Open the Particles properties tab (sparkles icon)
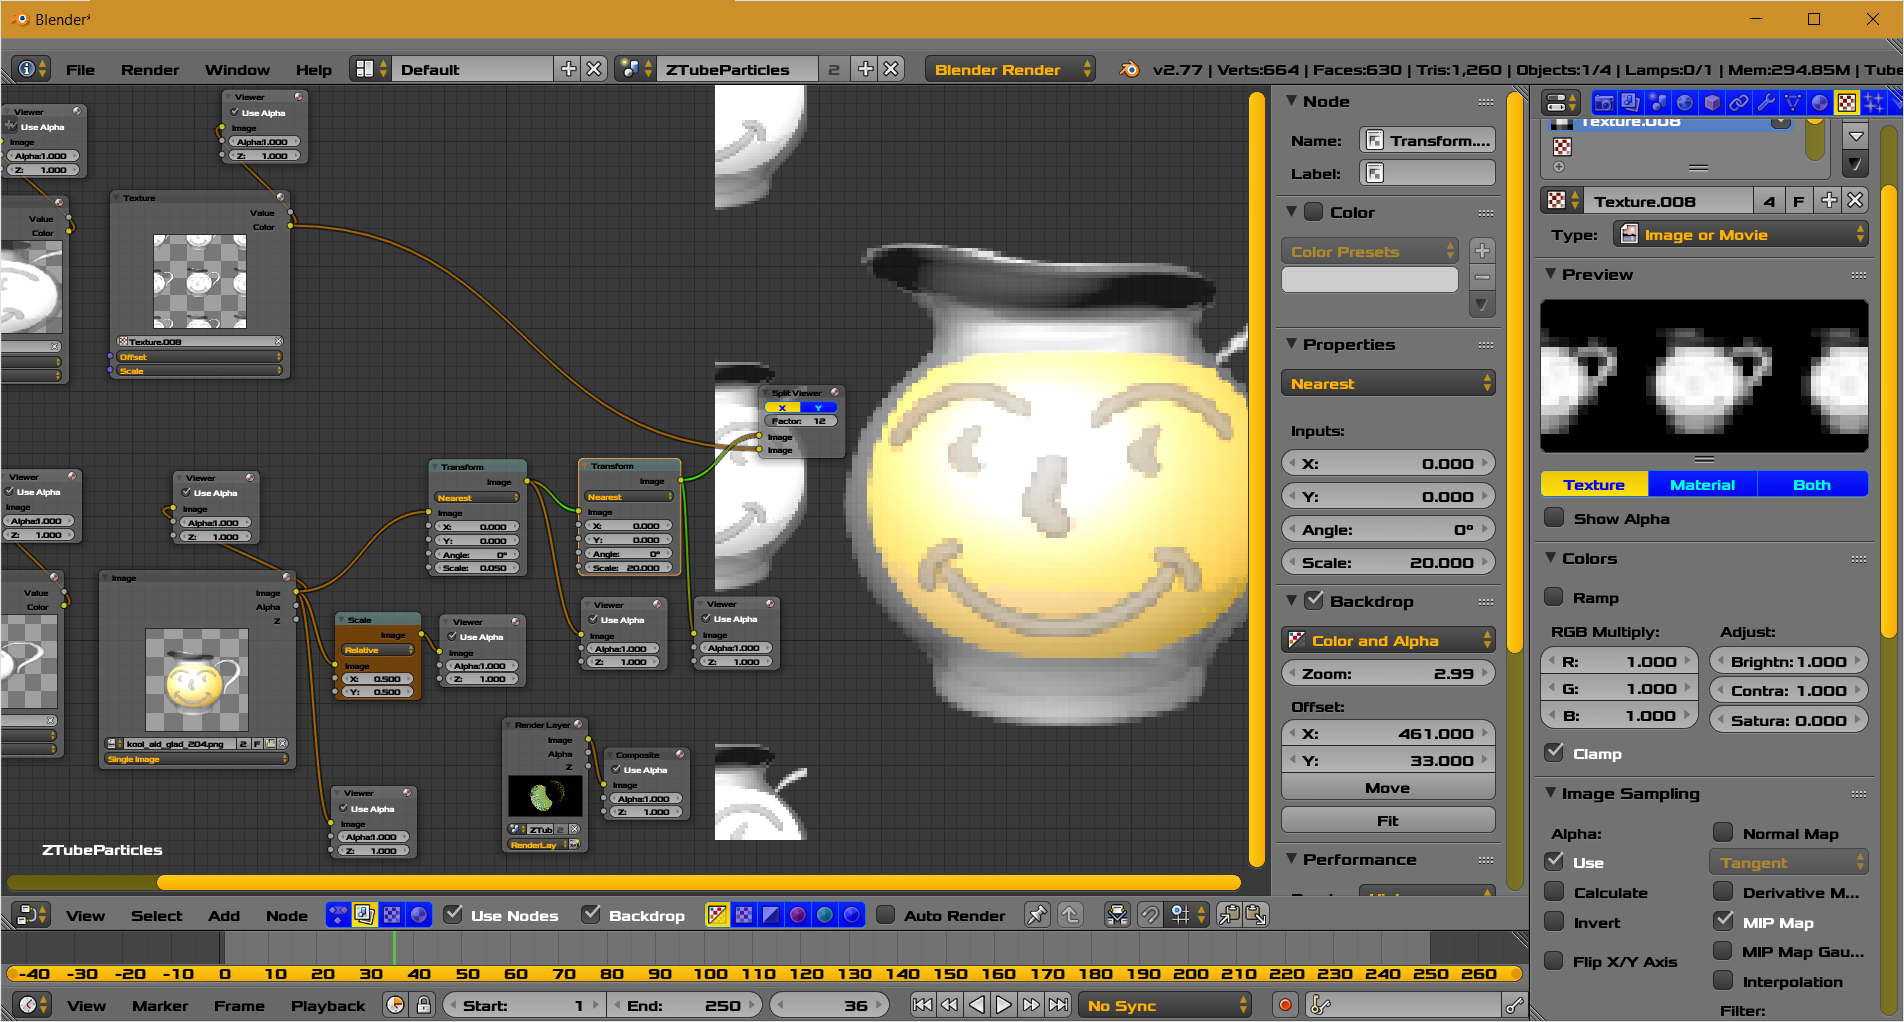Viewport: 1904px width, 1022px height. (1873, 103)
